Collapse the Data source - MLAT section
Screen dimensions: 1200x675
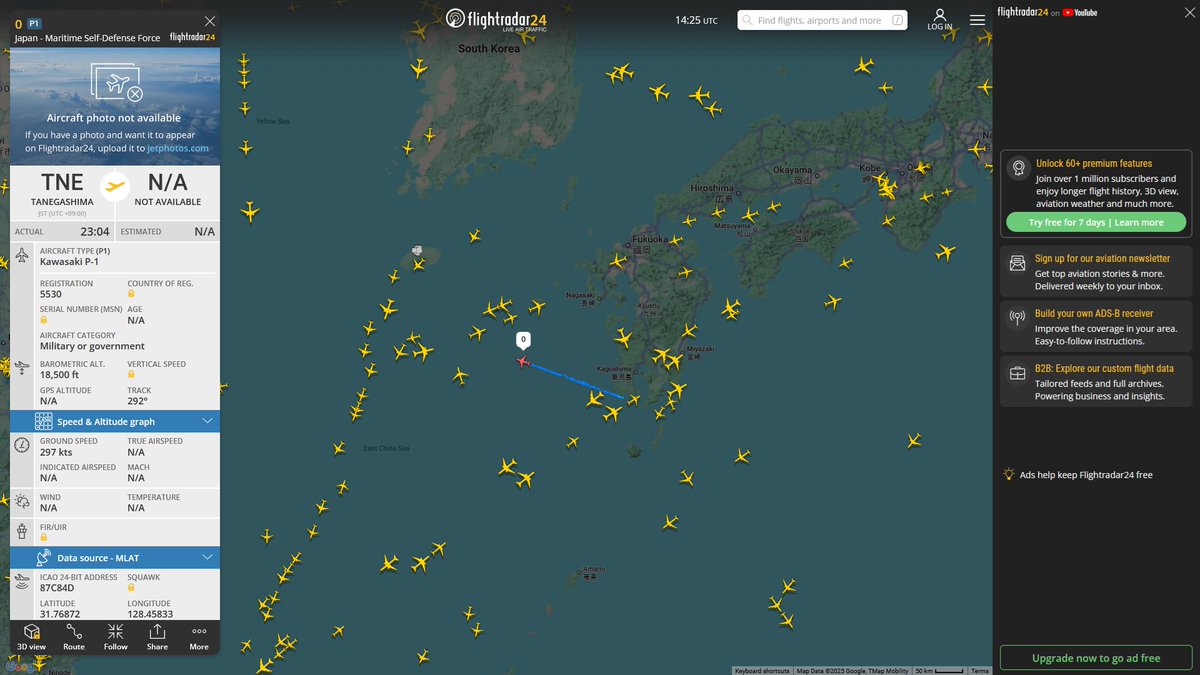(x=207, y=557)
